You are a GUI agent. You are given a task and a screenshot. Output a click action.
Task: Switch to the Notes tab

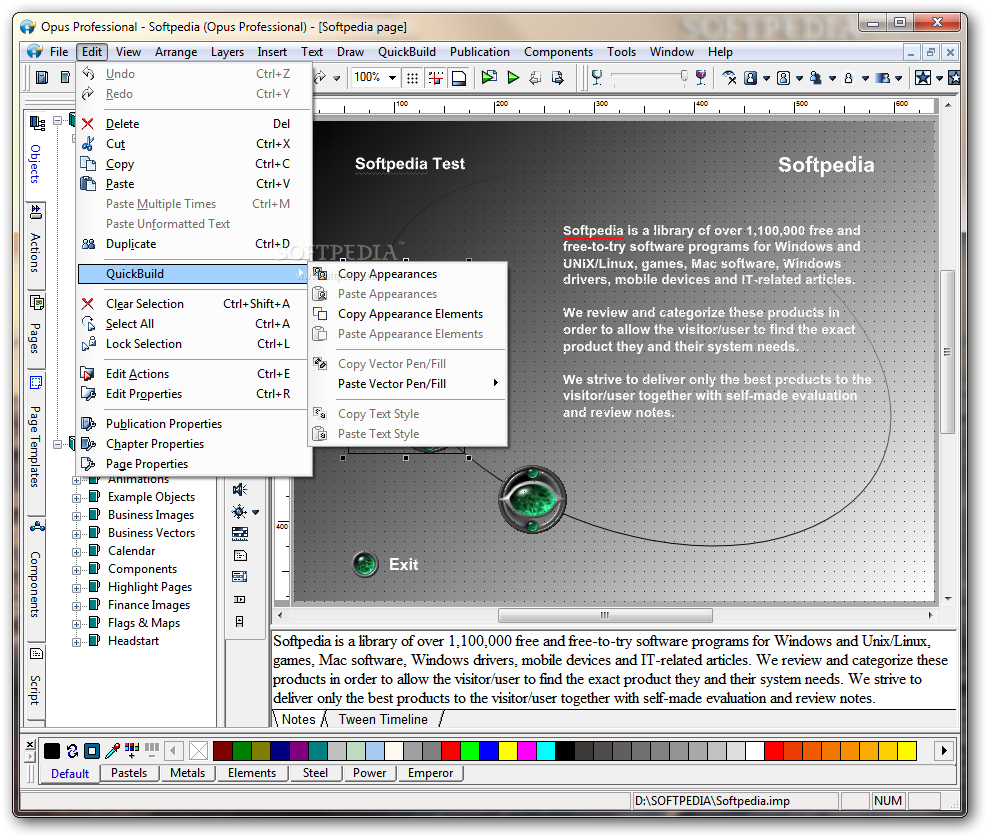point(298,720)
